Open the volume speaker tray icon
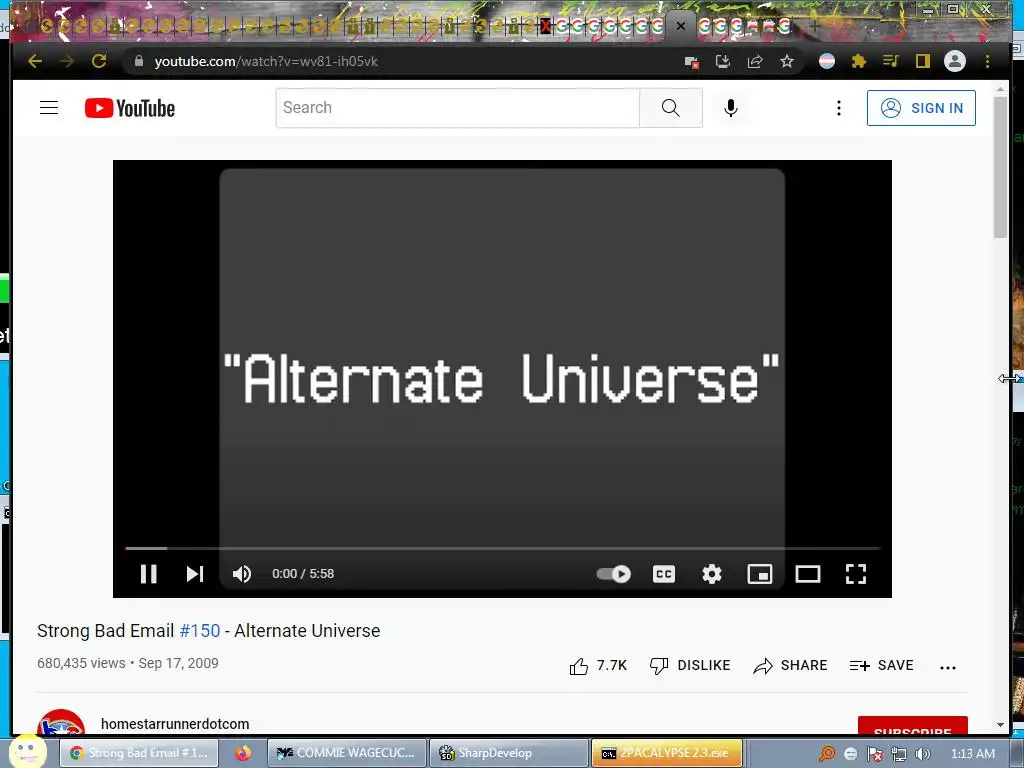1024x768 pixels. 923,754
